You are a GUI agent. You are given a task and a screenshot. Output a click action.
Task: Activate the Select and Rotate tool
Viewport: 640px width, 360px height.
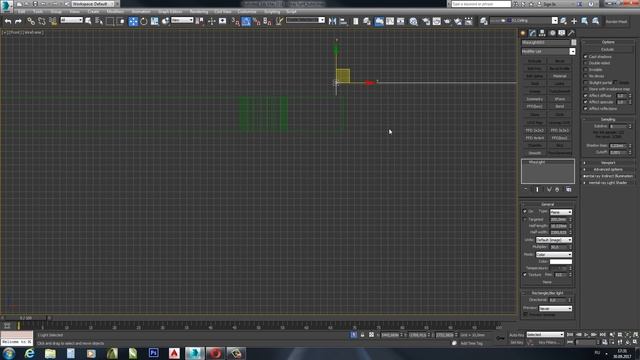tap(144, 21)
